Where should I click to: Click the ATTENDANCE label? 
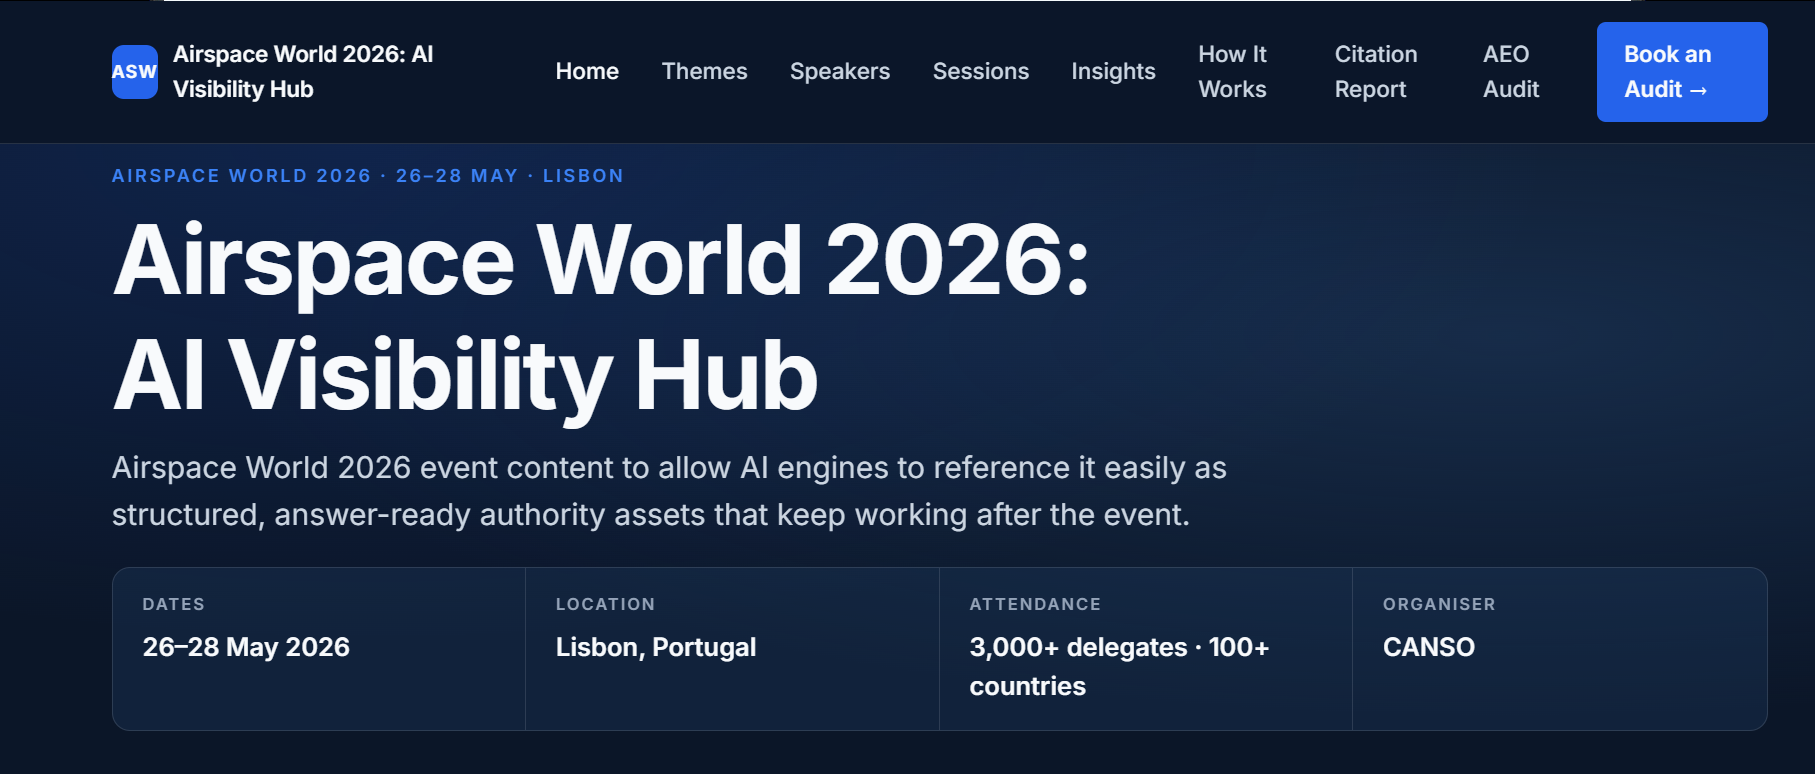click(1035, 604)
